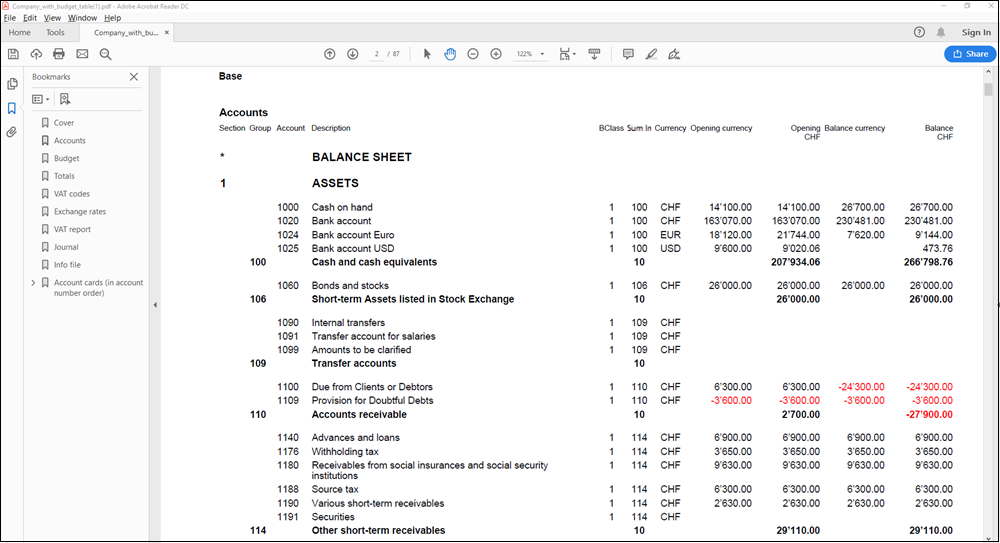The width and height of the screenshot is (1000, 543).
Task: Click the 'BALANCE SHEET' heading
Action: (x=362, y=157)
